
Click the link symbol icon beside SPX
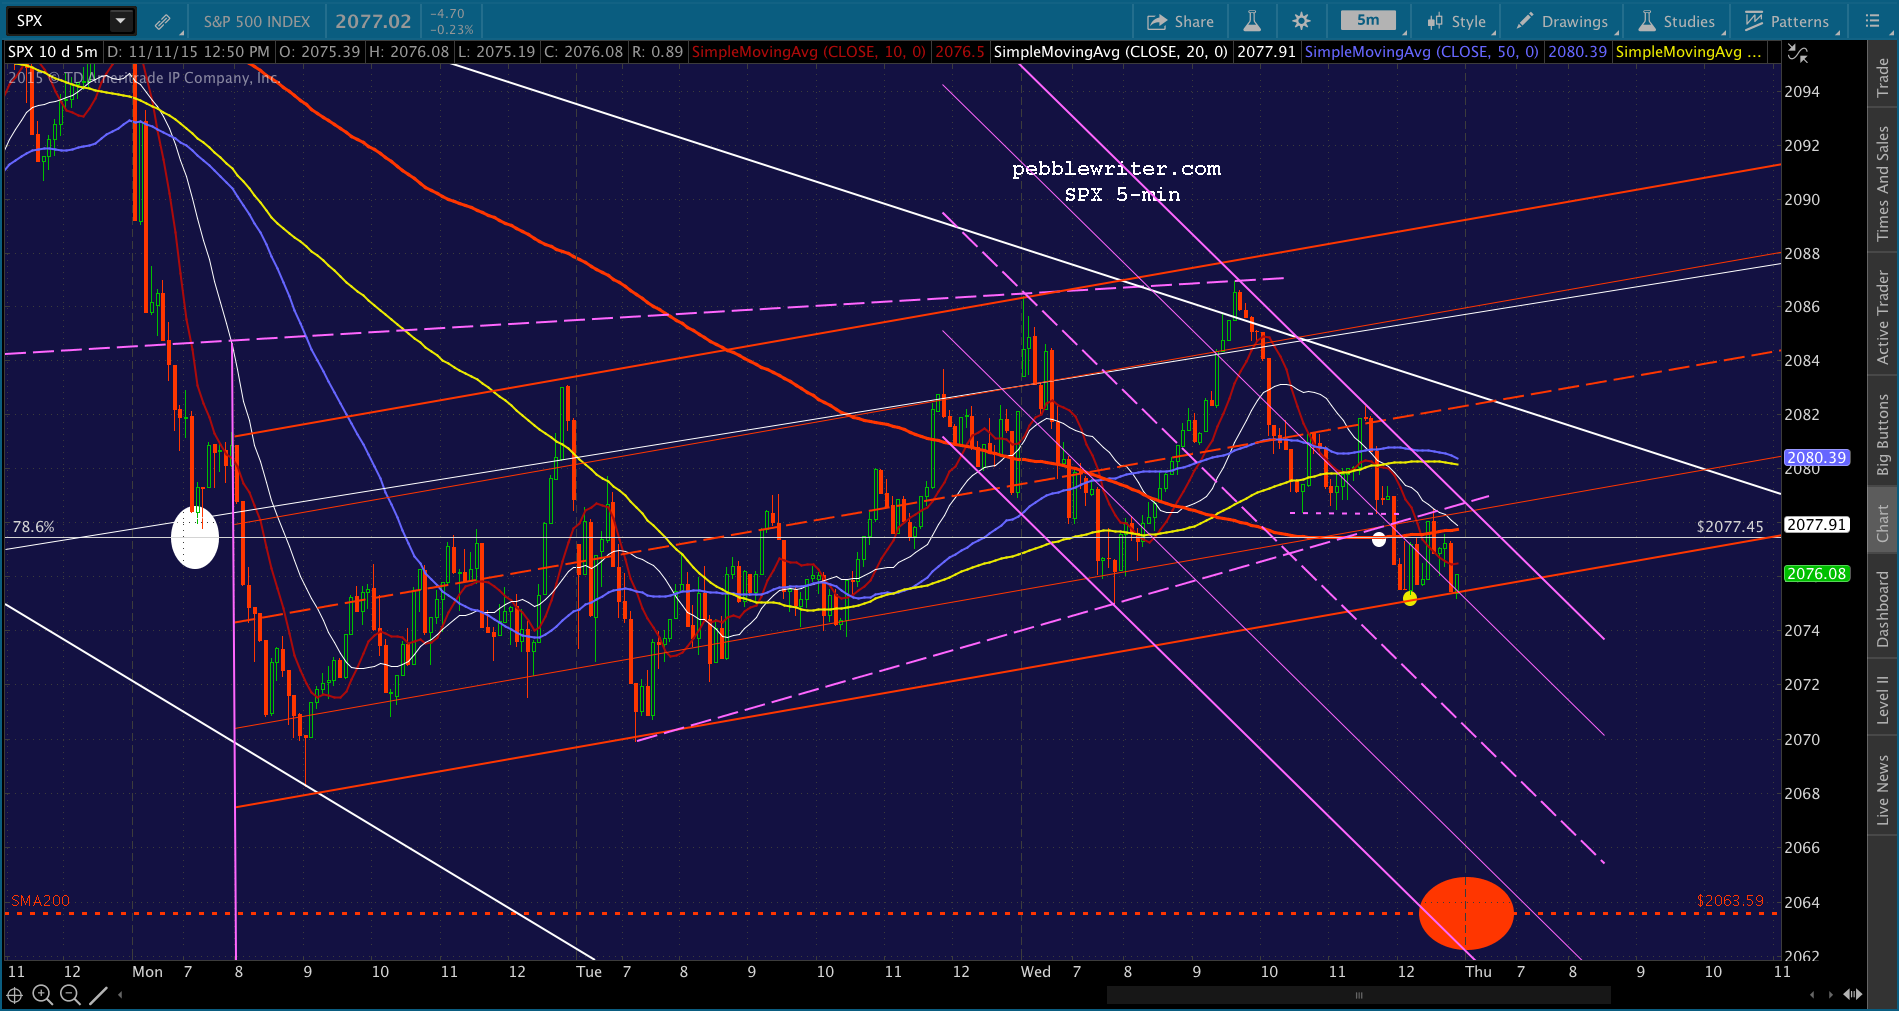tap(162, 21)
